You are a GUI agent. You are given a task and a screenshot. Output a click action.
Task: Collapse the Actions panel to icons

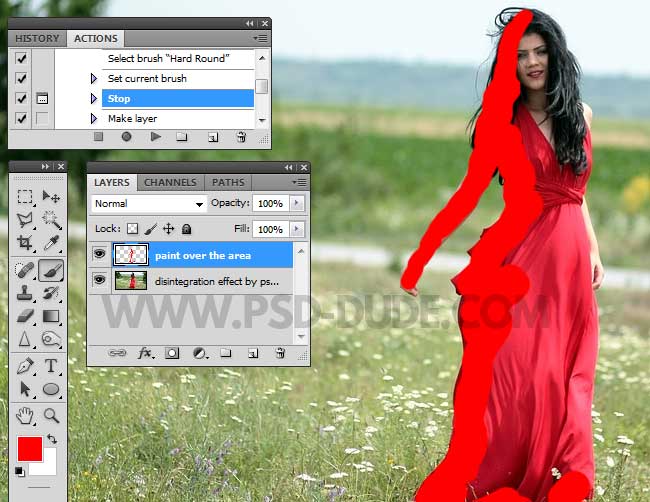tap(250, 24)
